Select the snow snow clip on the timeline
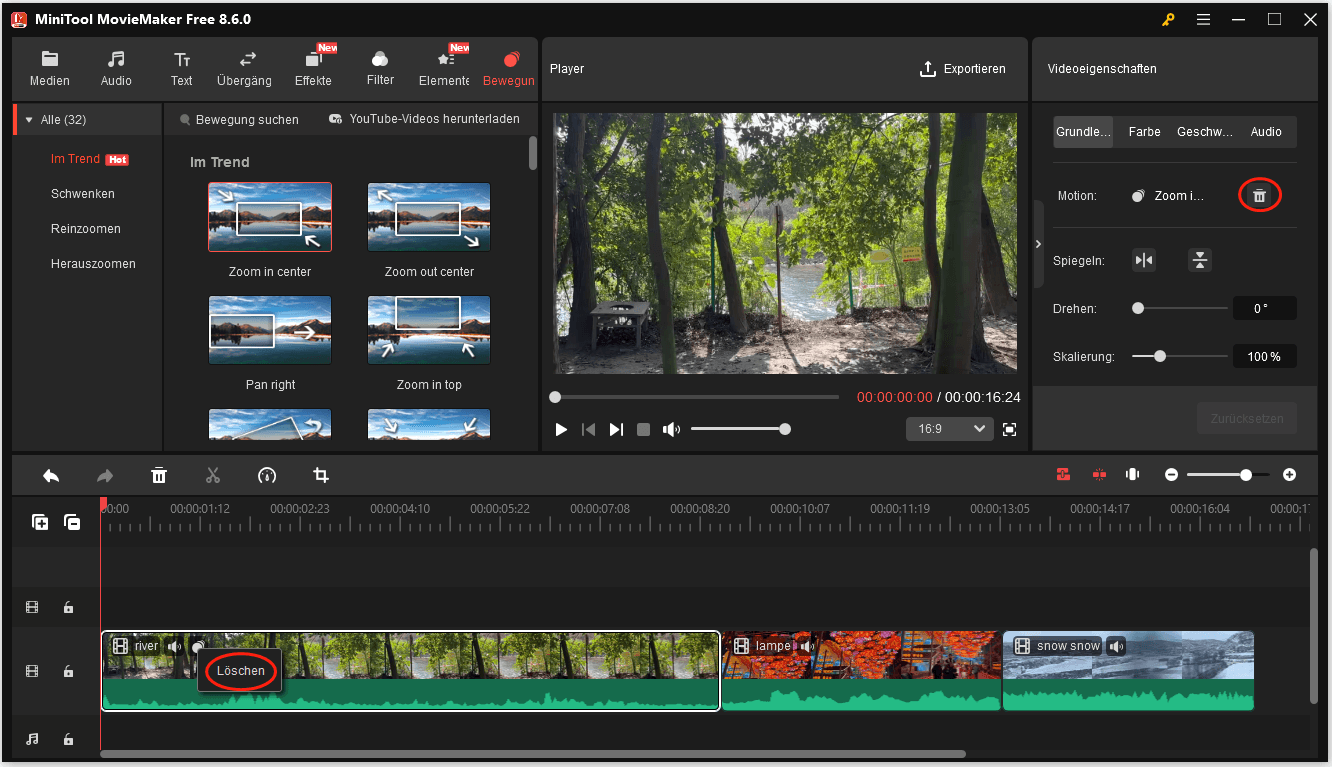 click(1128, 670)
